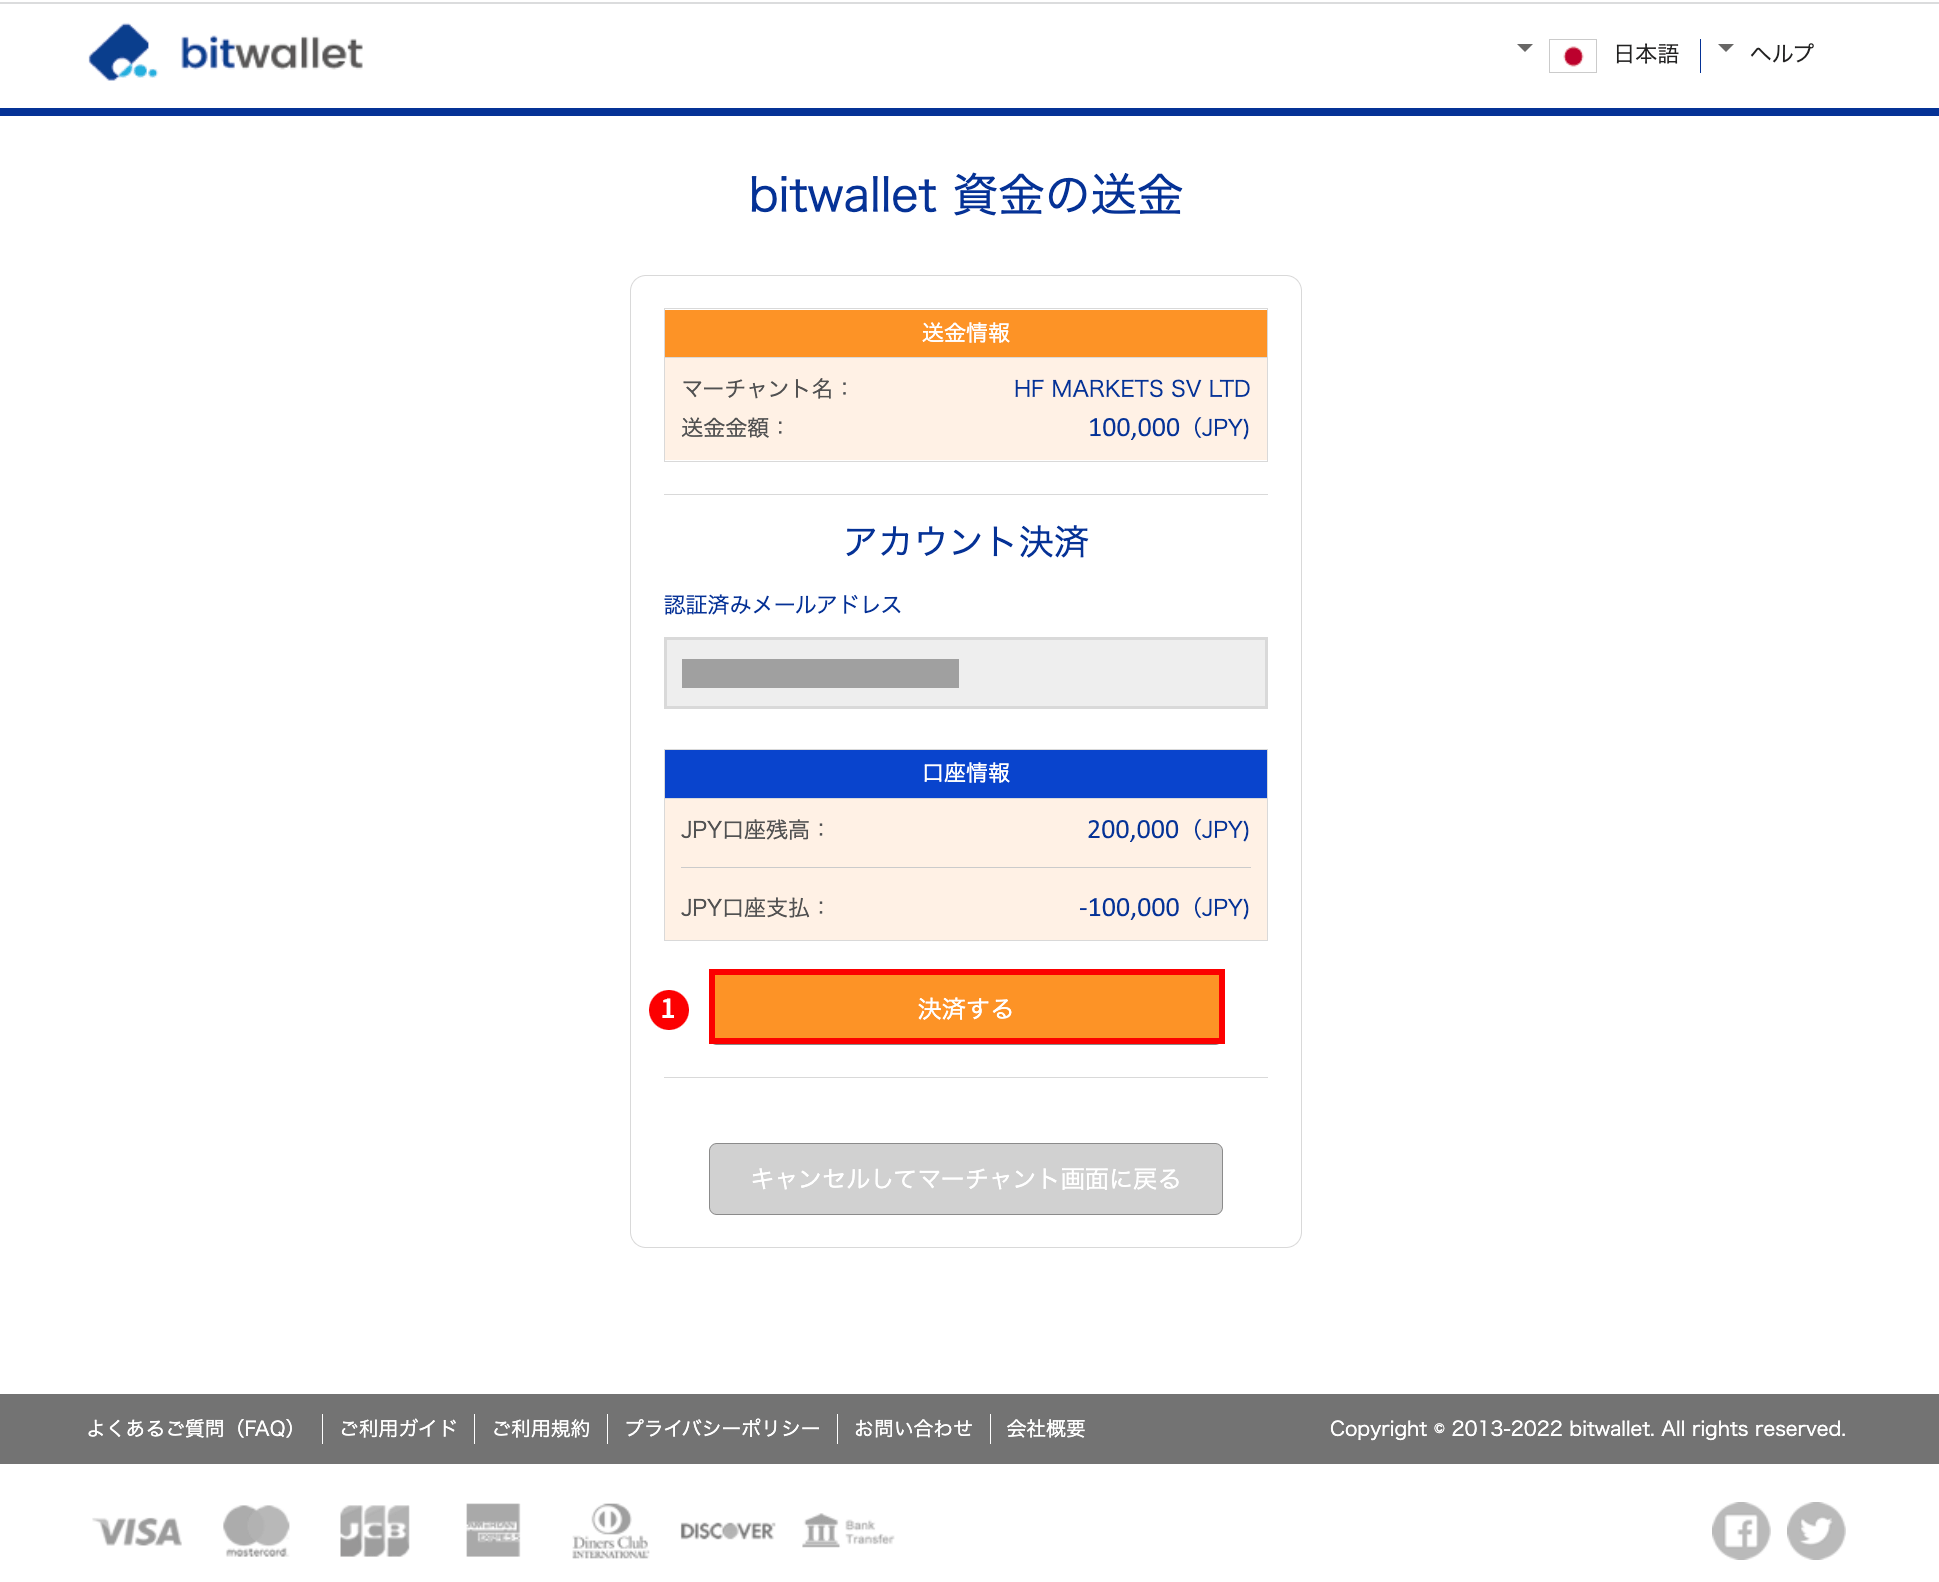This screenshot has height=1582, width=1939.
Task: Expand the ヘルプ dropdown arrow
Action: pyautogui.click(x=1723, y=47)
